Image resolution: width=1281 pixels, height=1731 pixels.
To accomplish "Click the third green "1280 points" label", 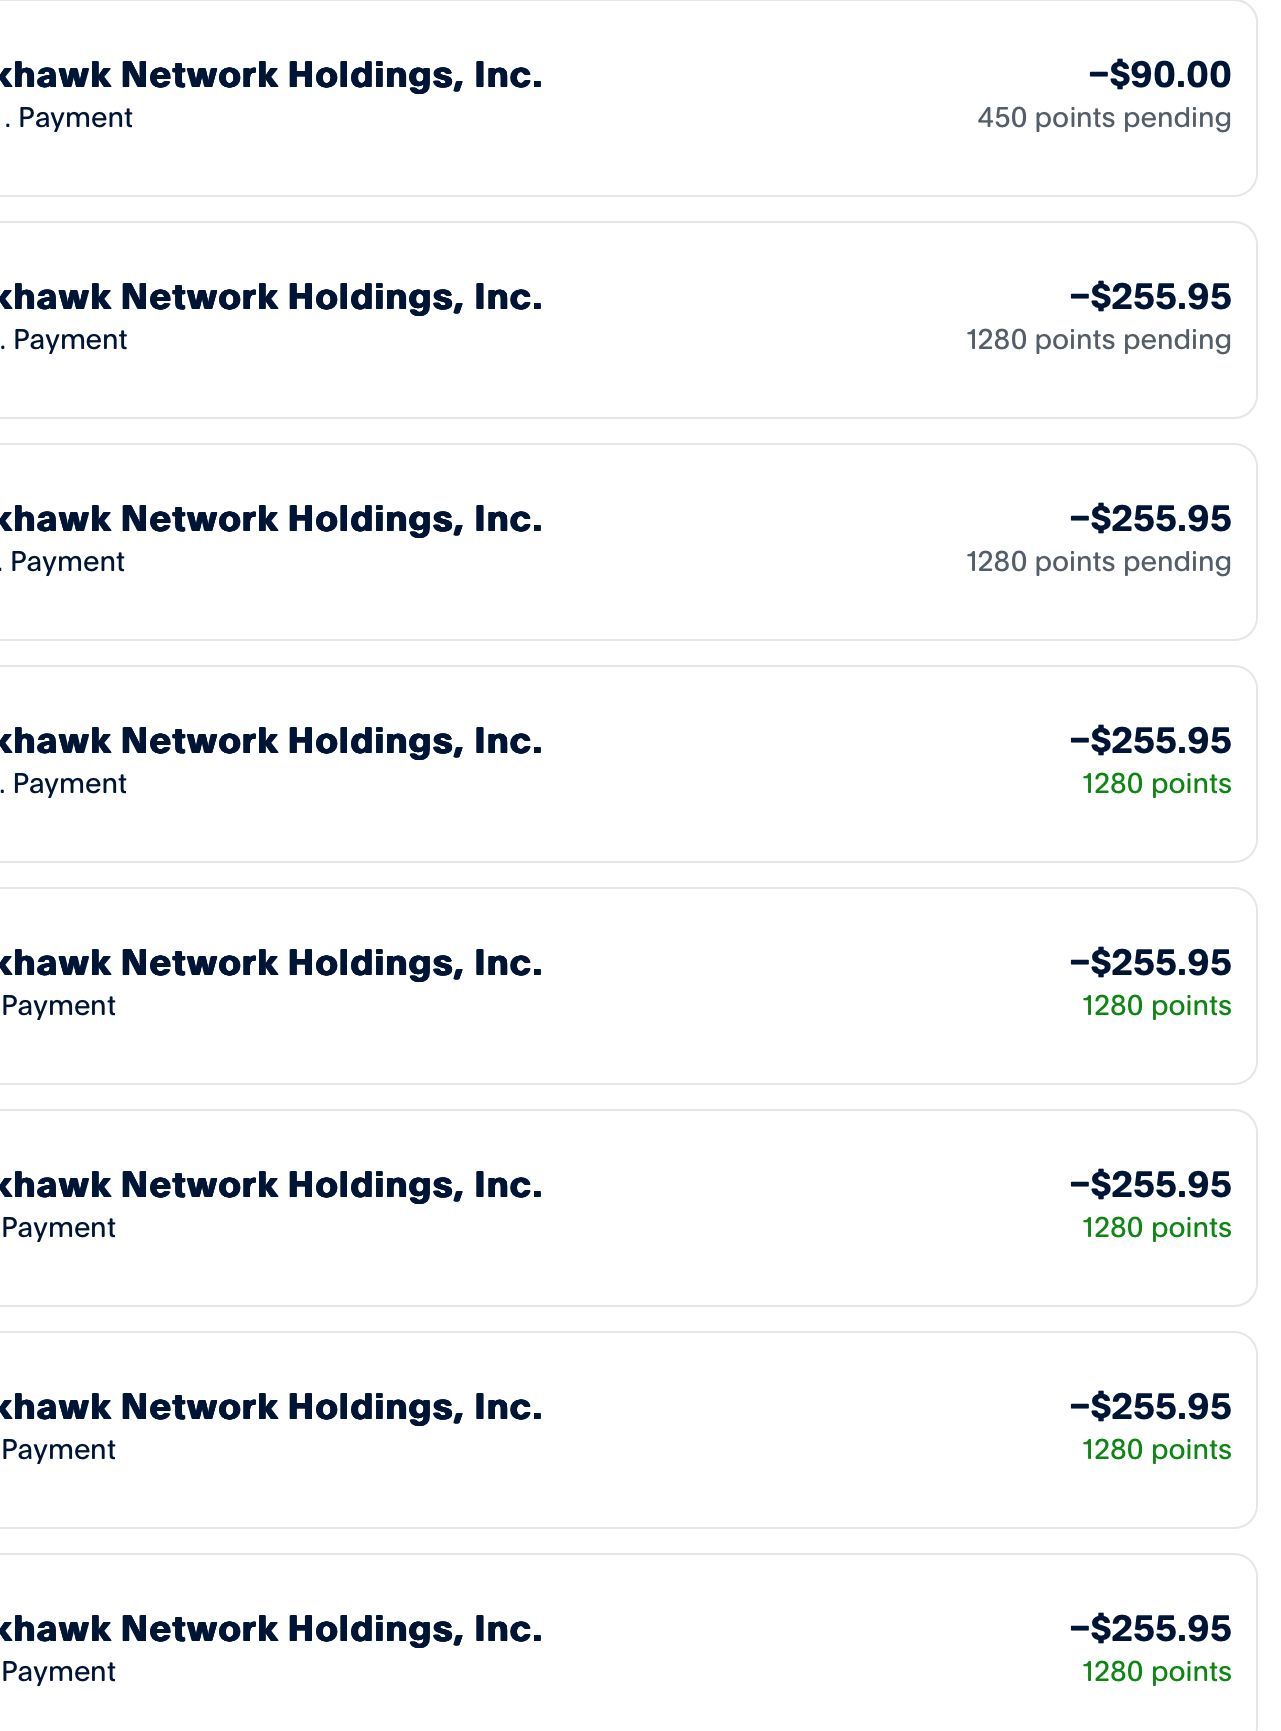I will click(1156, 1228).
